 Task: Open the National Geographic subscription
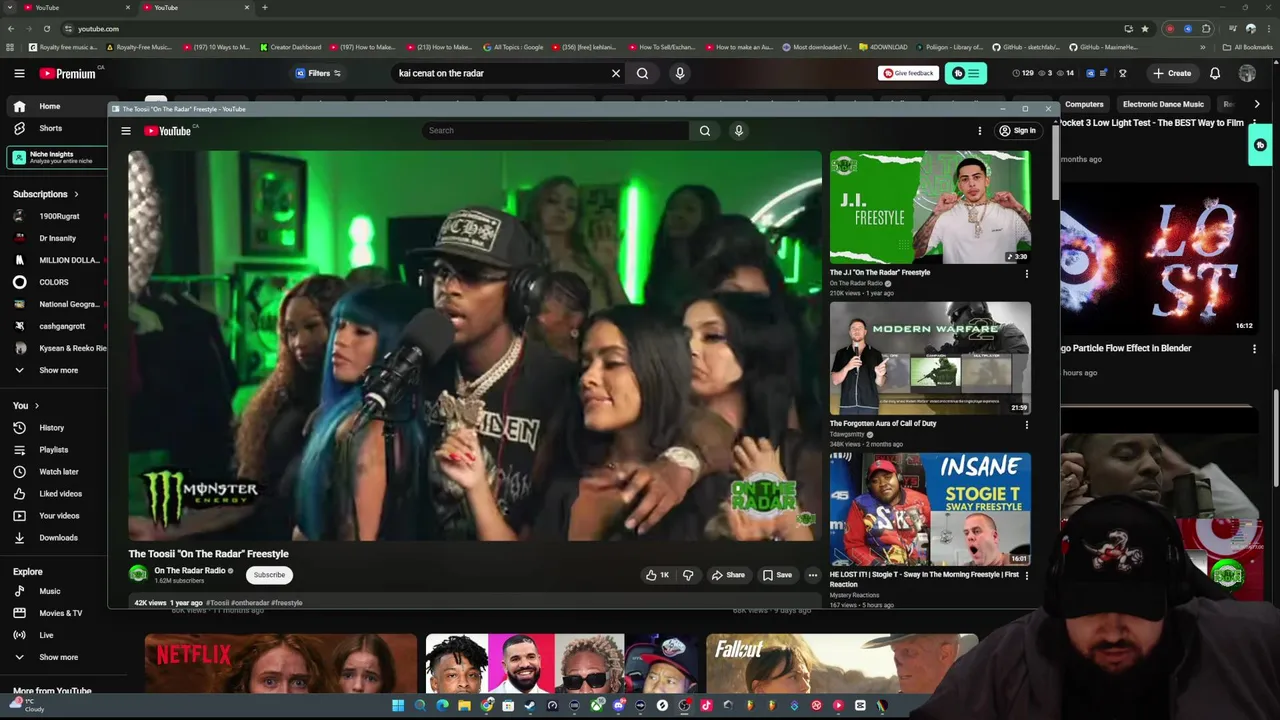[x=55, y=304]
